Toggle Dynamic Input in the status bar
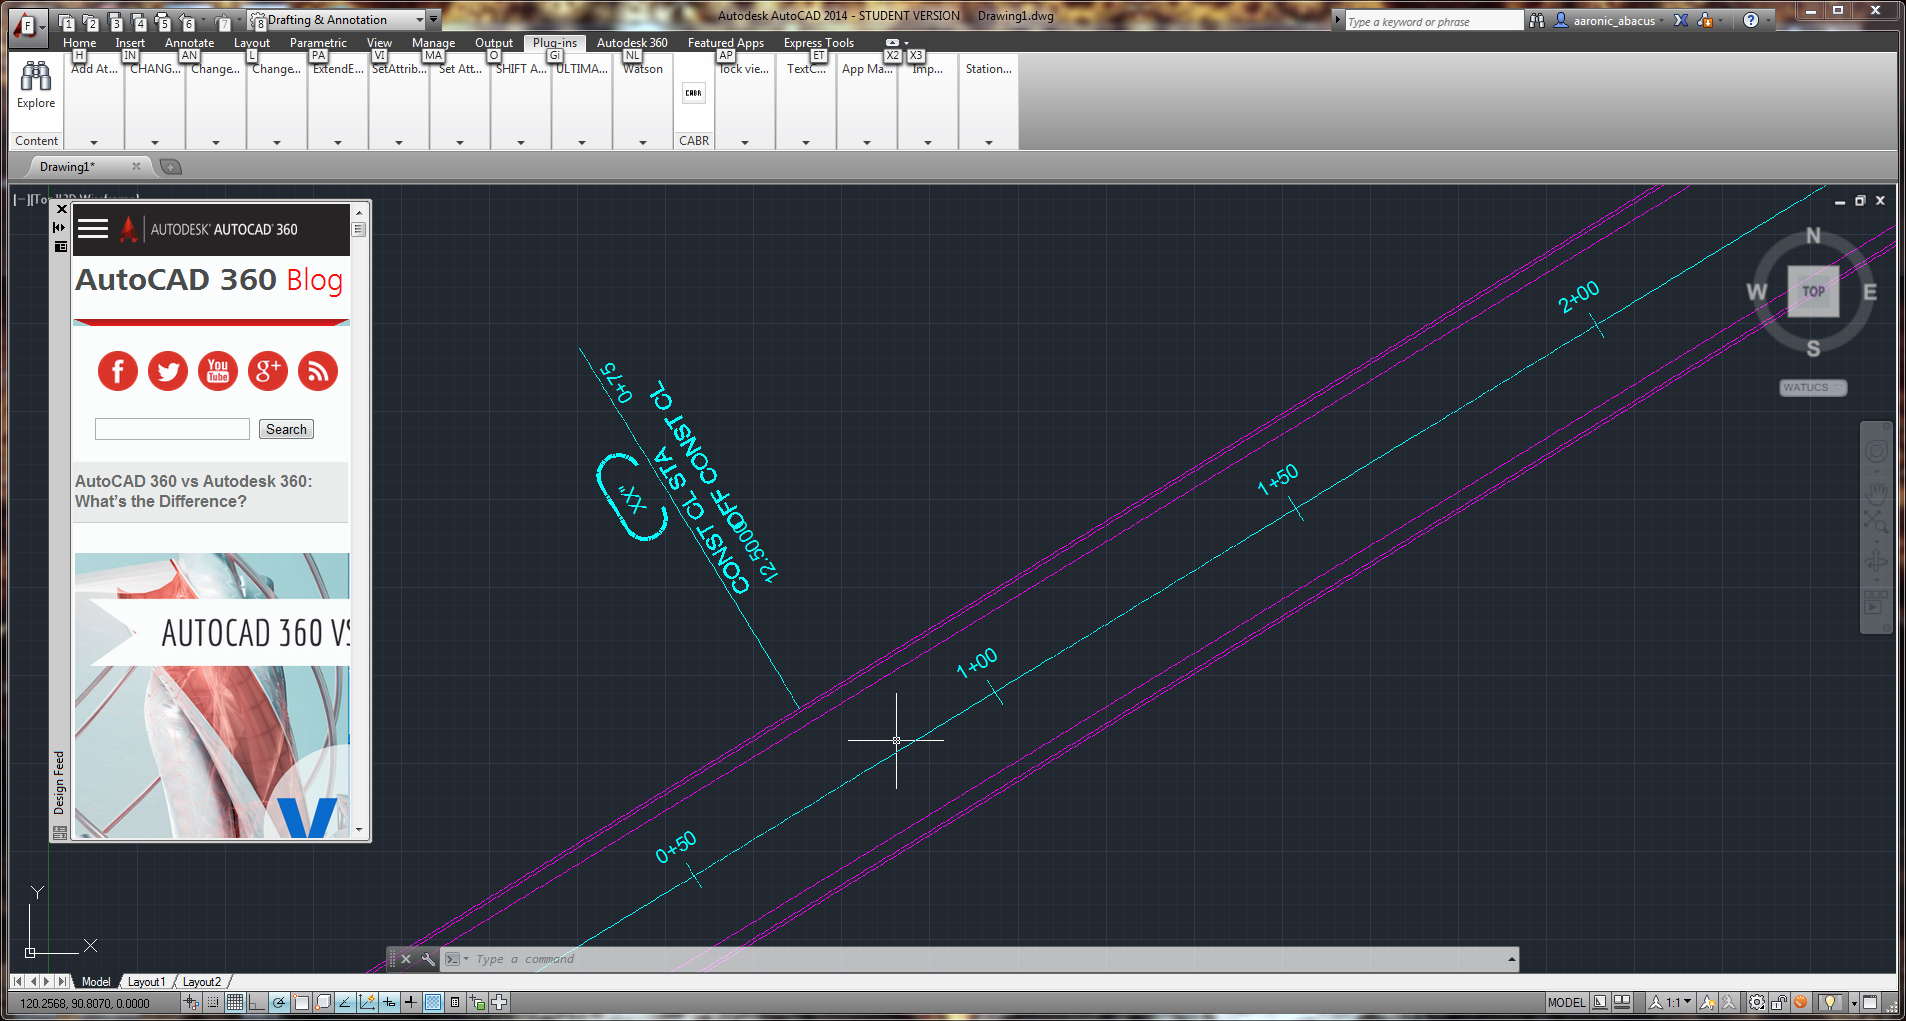Viewport: 1906px width, 1021px height. coord(389,1003)
